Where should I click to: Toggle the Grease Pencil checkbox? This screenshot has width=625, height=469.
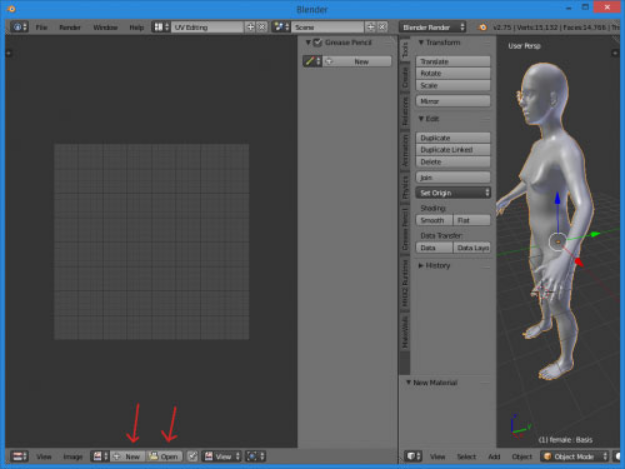318,43
